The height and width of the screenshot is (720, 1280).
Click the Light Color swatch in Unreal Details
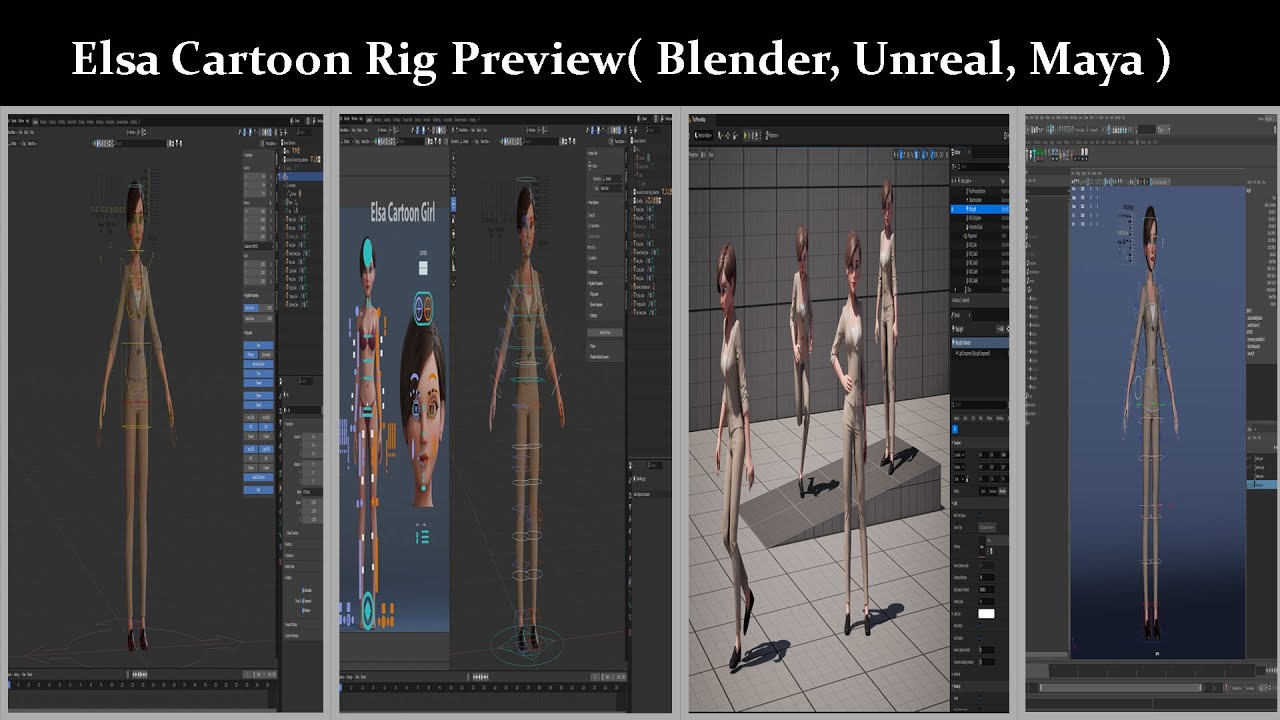click(x=986, y=613)
